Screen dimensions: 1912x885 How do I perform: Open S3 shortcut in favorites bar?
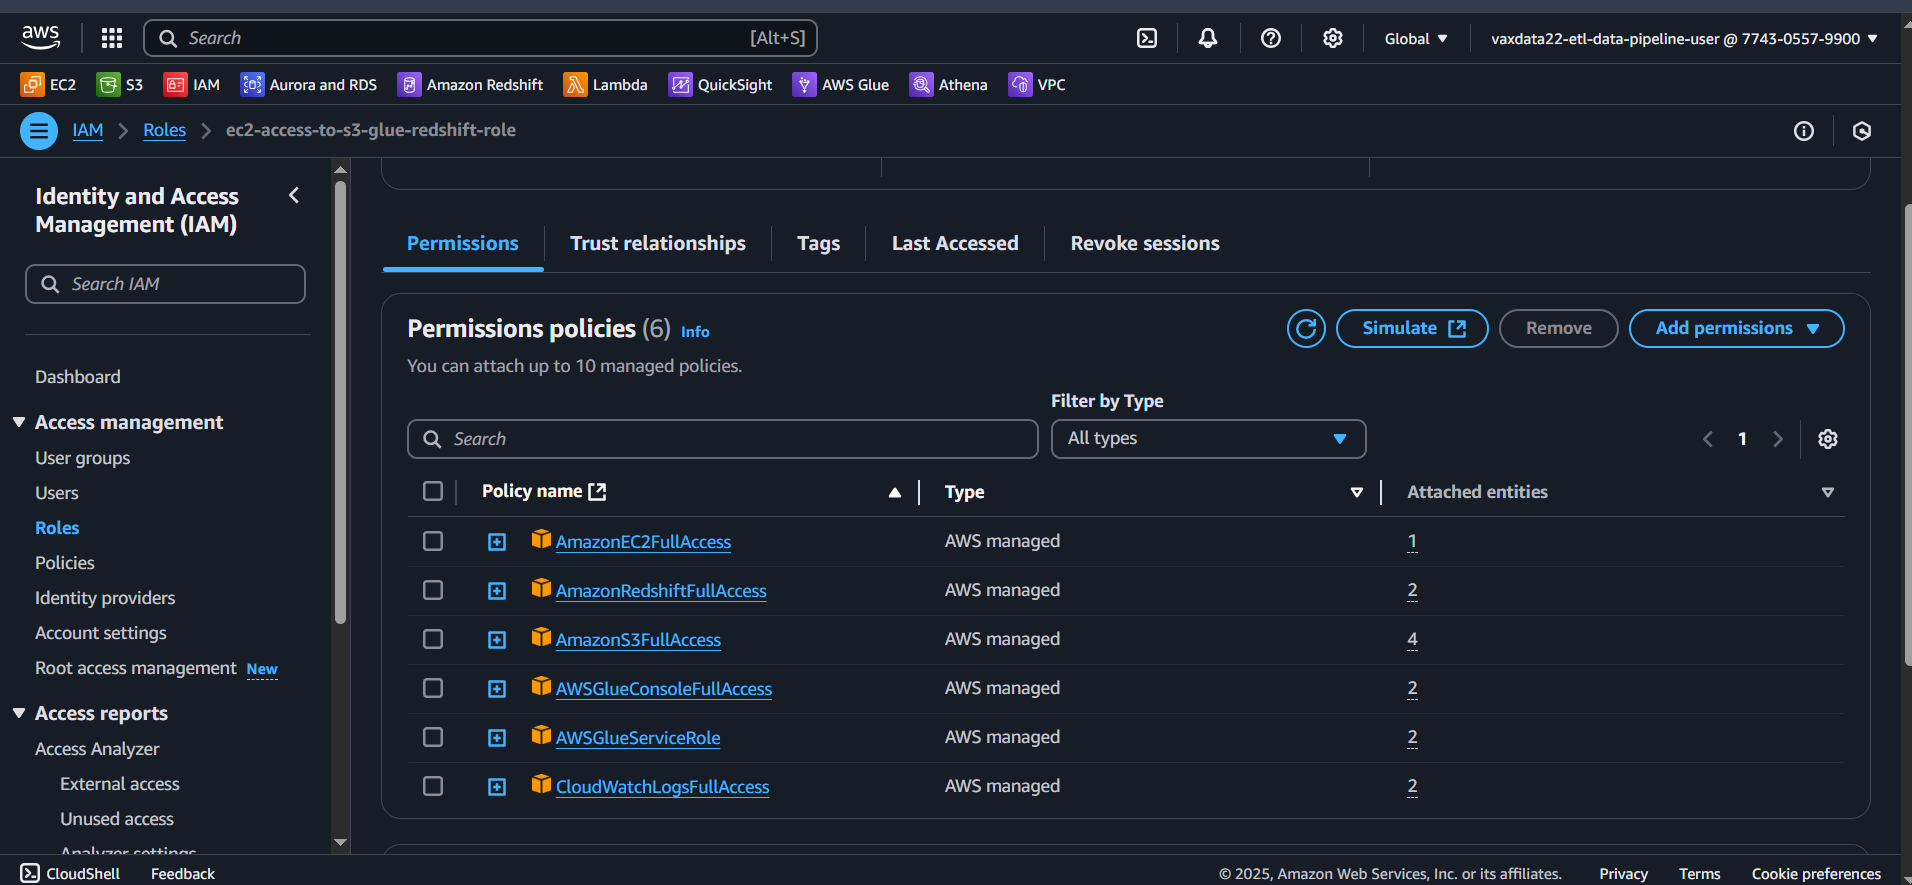click(120, 85)
